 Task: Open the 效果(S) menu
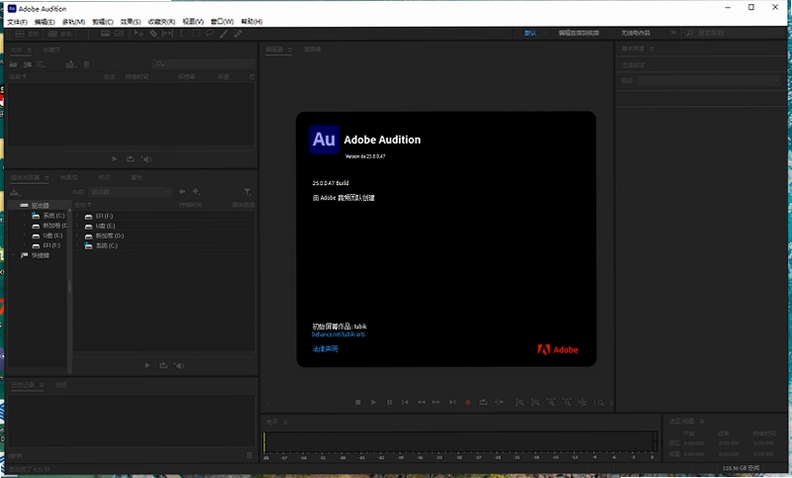pyautogui.click(x=130, y=22)
